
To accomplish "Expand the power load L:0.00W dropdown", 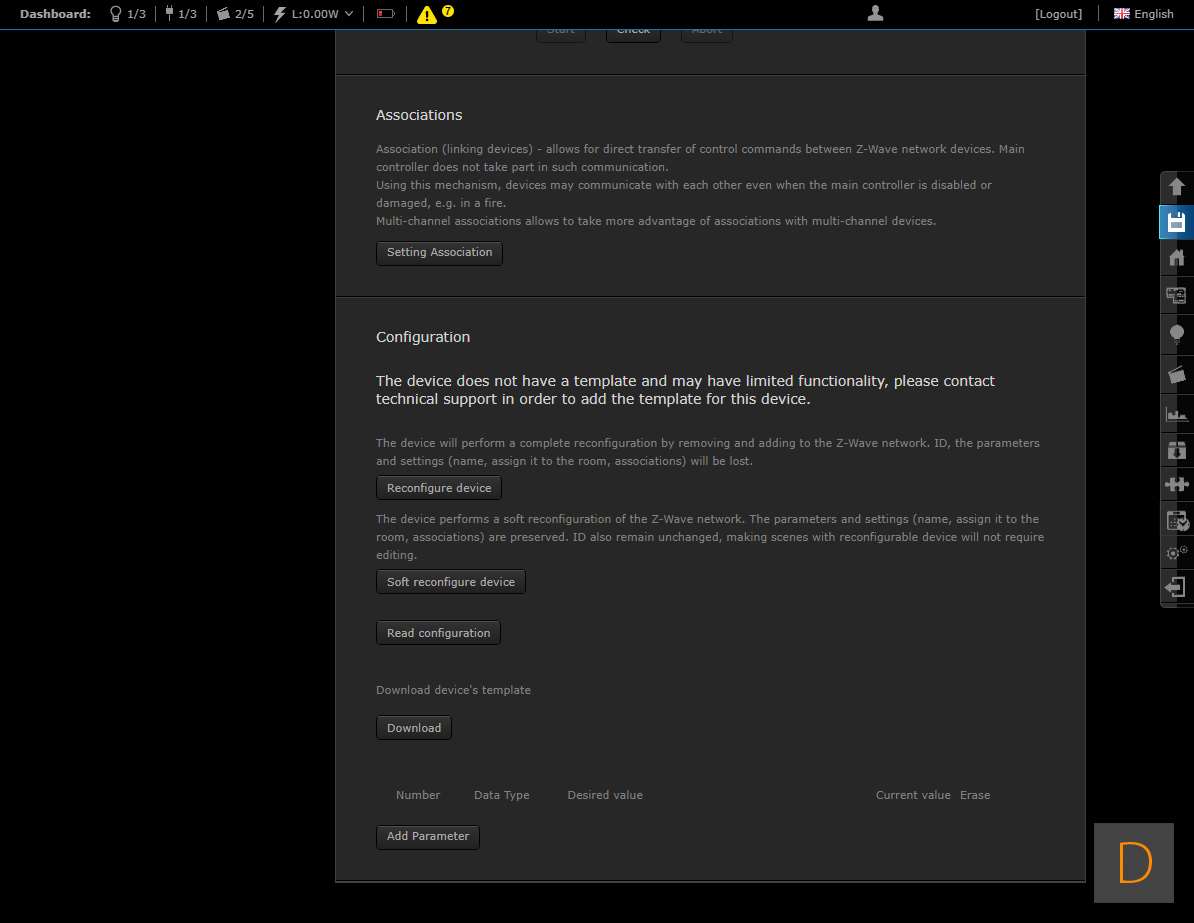I will 314,14.
